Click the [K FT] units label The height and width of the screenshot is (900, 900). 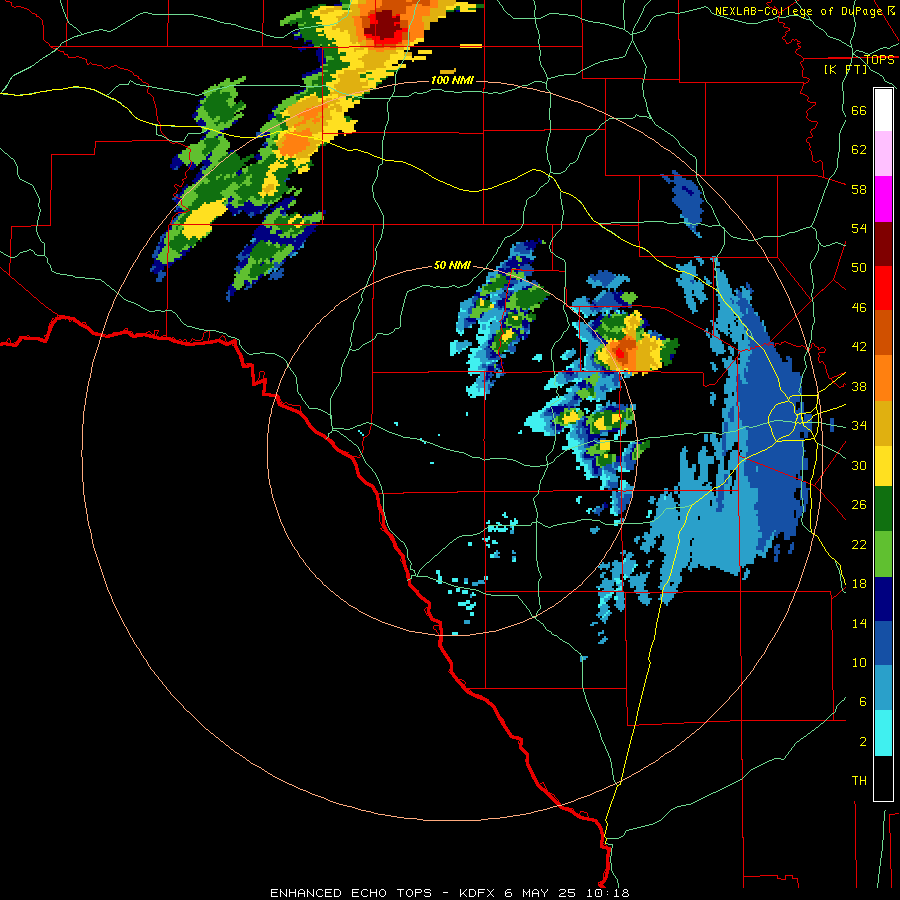coord(845,69)
